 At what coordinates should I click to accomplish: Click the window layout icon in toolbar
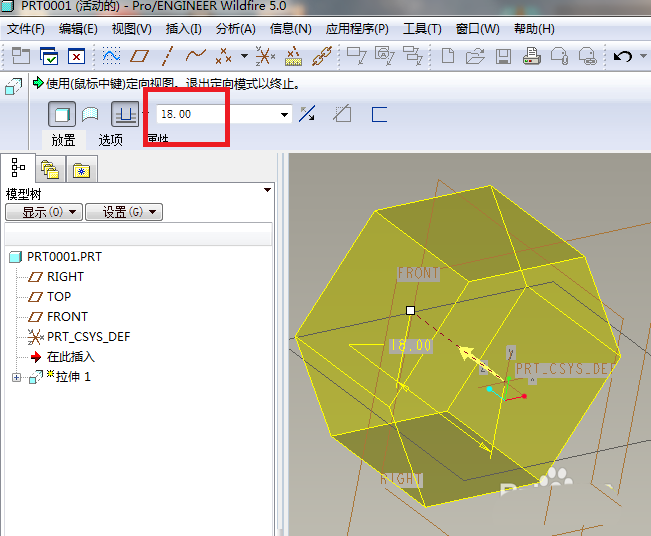pyautogui.click(x=21, y=56)
